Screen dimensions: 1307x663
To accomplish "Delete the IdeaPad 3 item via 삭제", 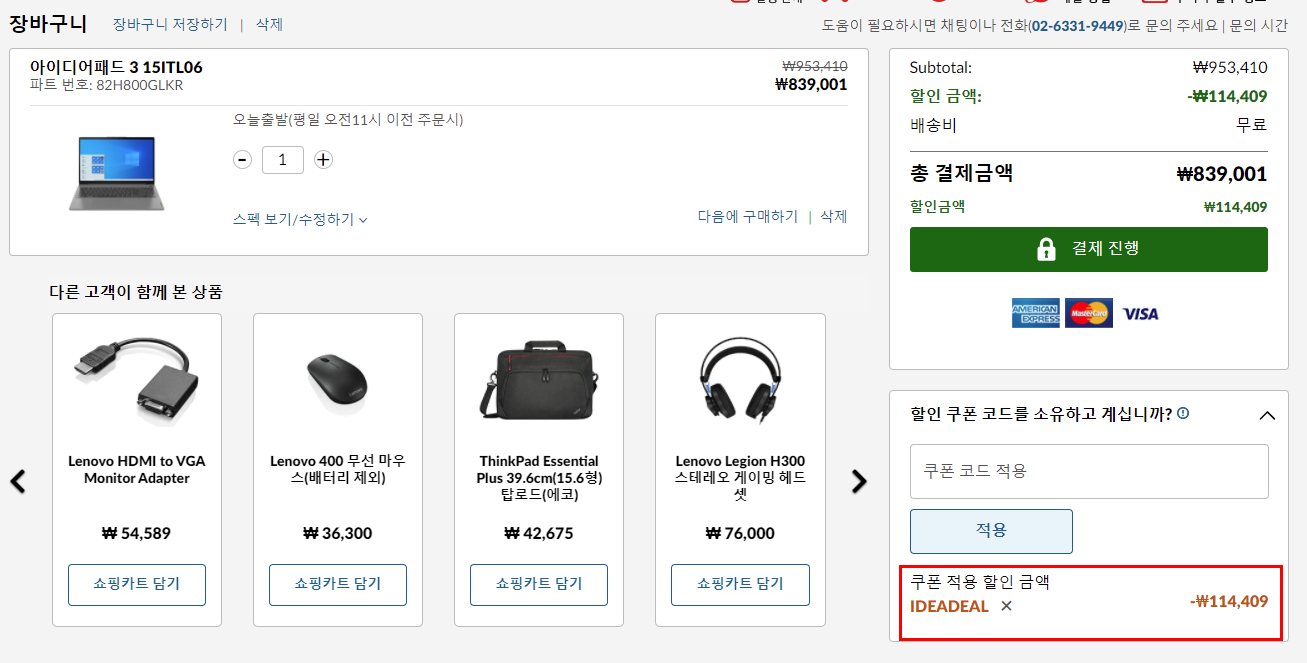I will point(834,216).
